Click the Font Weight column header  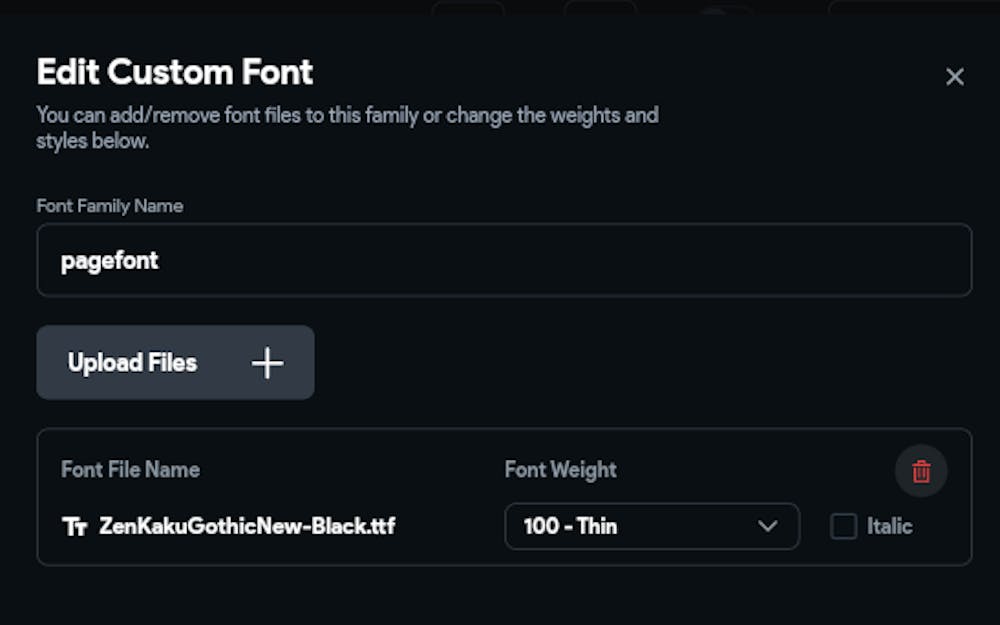560,469
